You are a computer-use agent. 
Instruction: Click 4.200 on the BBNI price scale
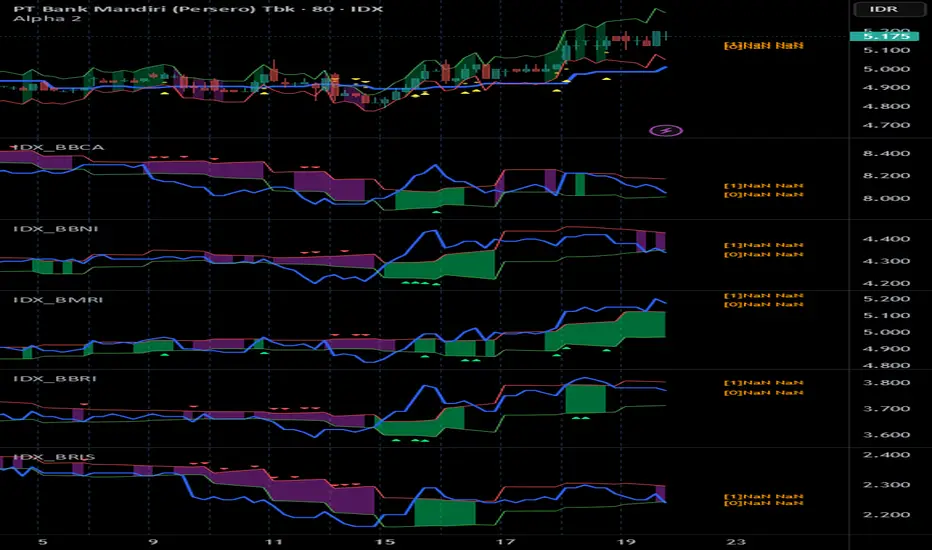click(886, 284)
